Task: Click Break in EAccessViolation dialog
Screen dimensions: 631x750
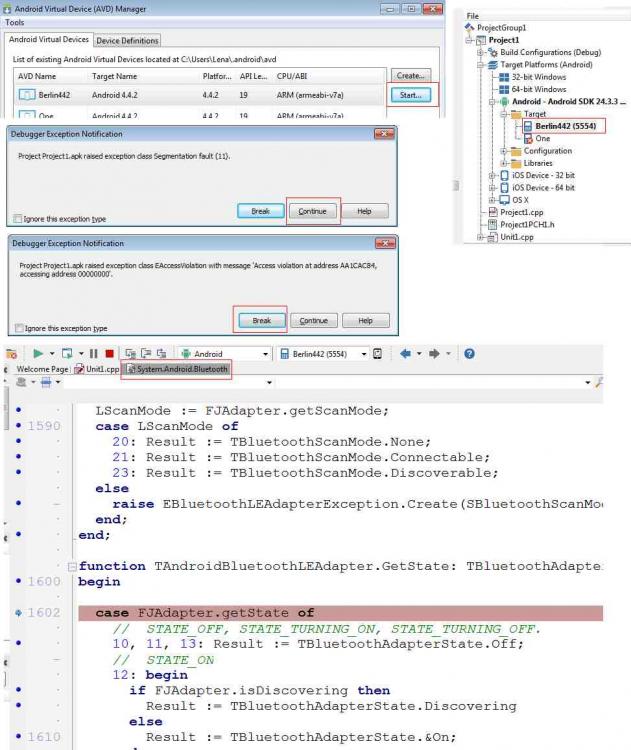Action: point(262,320)
